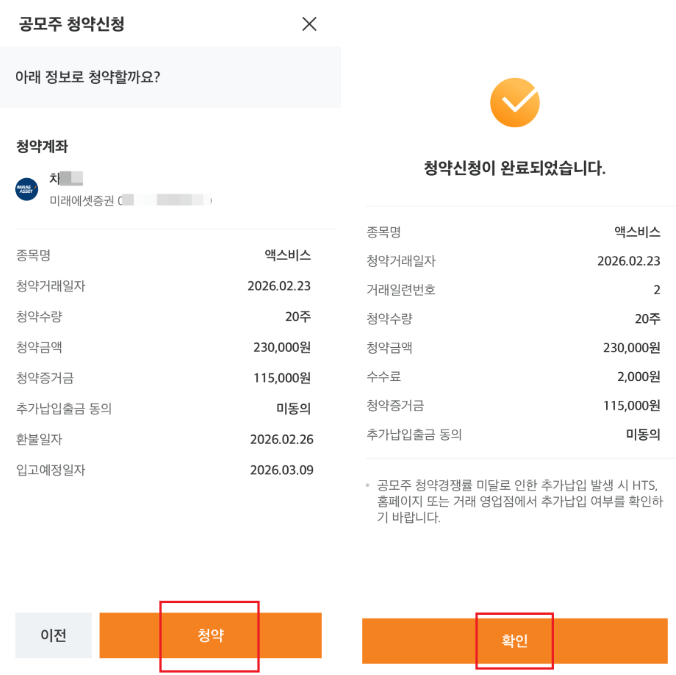The image size is (676, 675).
Task: Tap the notice about 추가납입 in HTS
Action: pyautogui.click(x=520, y=501)
